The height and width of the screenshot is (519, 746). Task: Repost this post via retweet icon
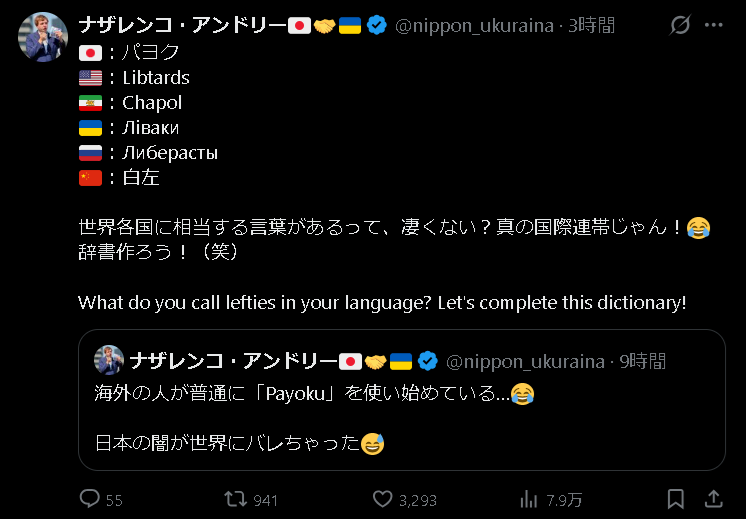(x=232, y=499)
